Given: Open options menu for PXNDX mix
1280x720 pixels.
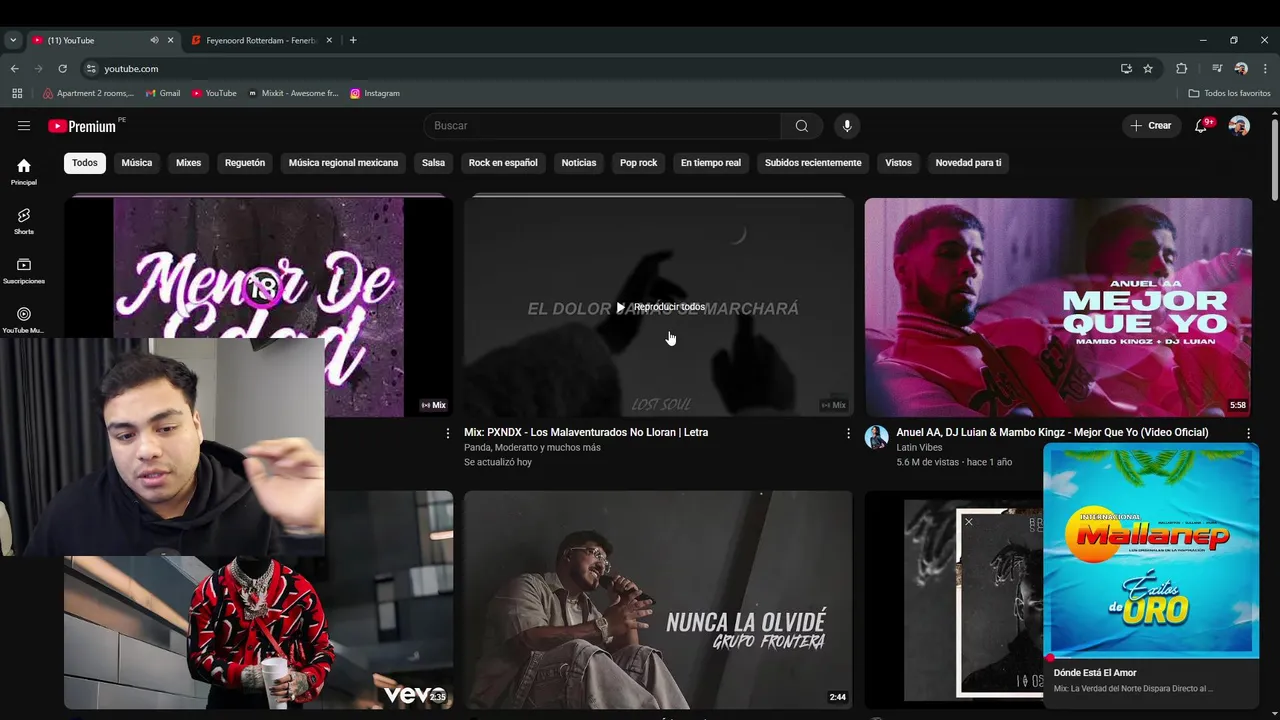Looking at the screenshot, I should (x=848, y=433).
